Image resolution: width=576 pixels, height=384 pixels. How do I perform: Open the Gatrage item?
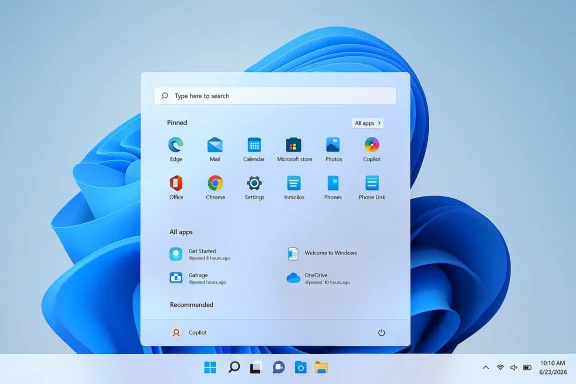[x=198, y=278]
